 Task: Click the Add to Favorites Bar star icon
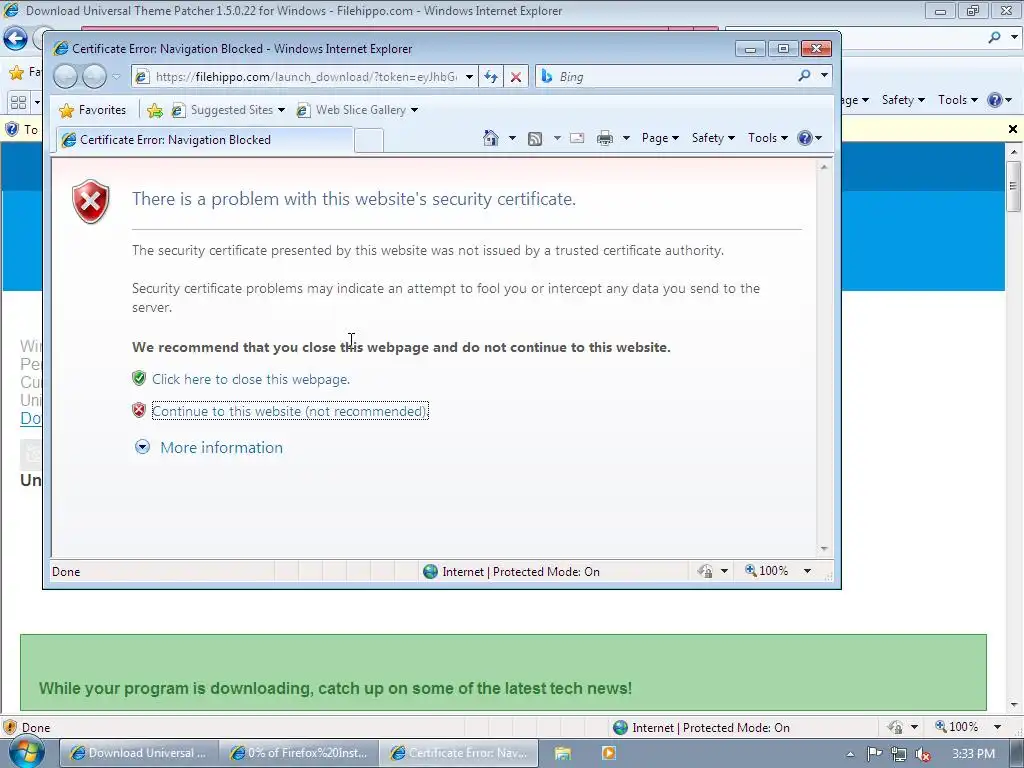pyautogui.click(x=155, y=110)
